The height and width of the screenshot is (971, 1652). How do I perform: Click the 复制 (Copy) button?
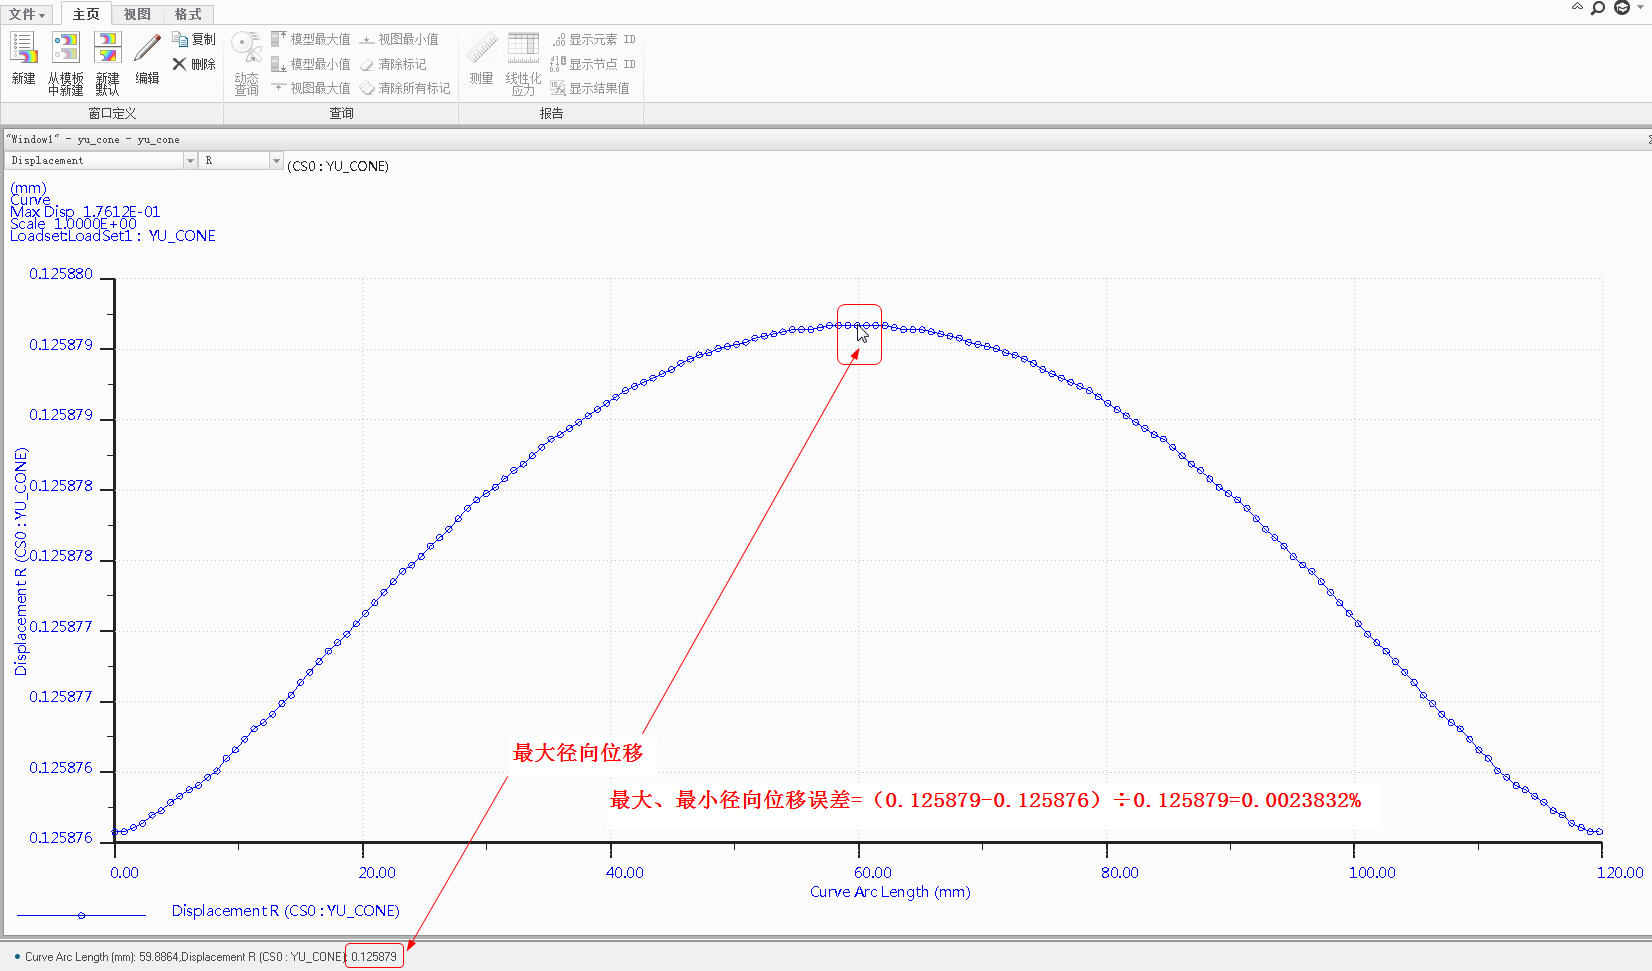[194, 39]
